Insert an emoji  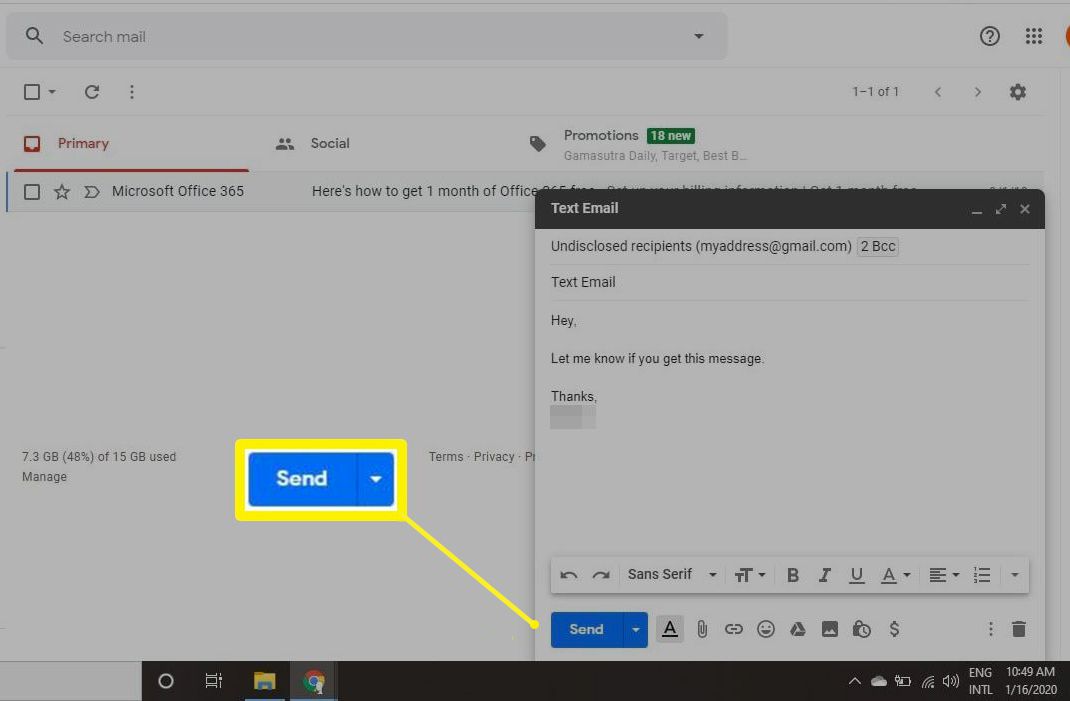(766, 629)
